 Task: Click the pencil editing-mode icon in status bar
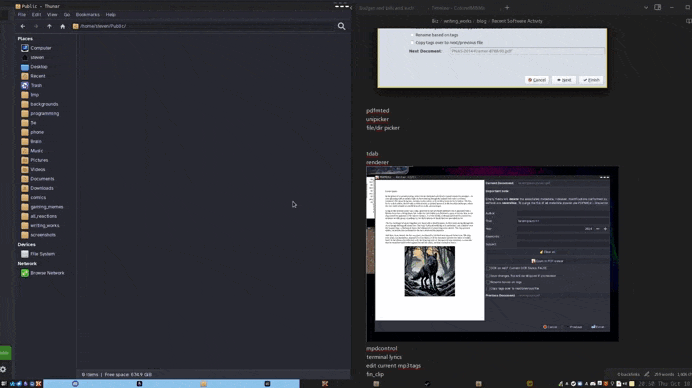pos(647,374)
